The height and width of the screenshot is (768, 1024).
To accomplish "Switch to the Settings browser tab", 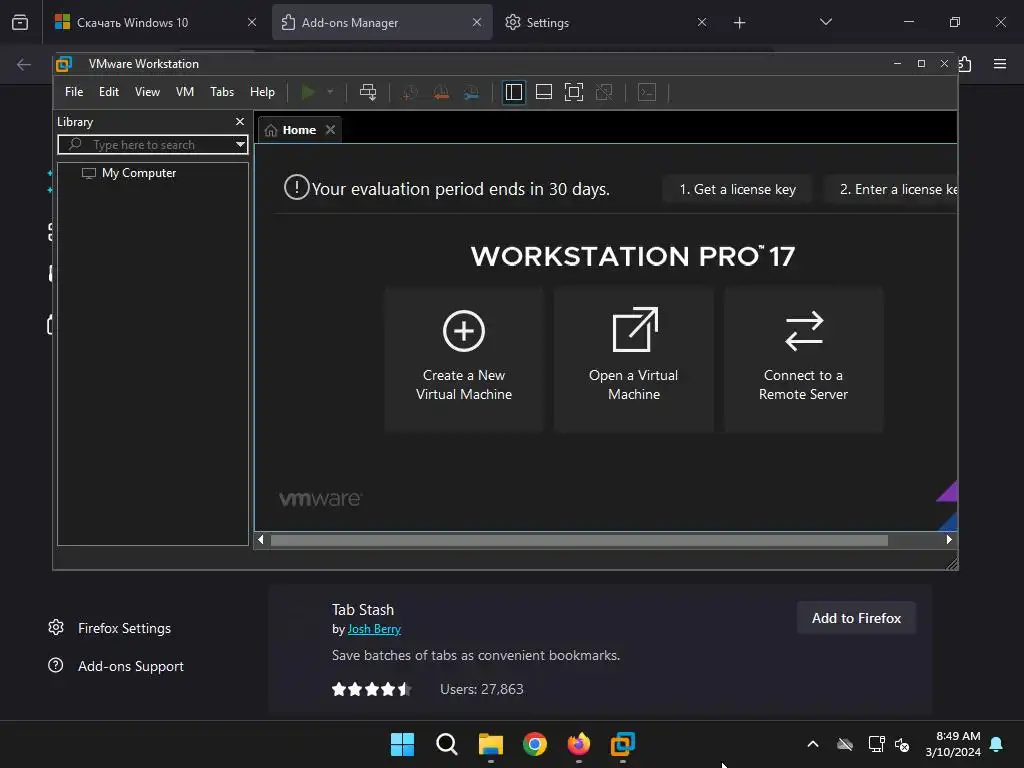I will click(547, 23).
